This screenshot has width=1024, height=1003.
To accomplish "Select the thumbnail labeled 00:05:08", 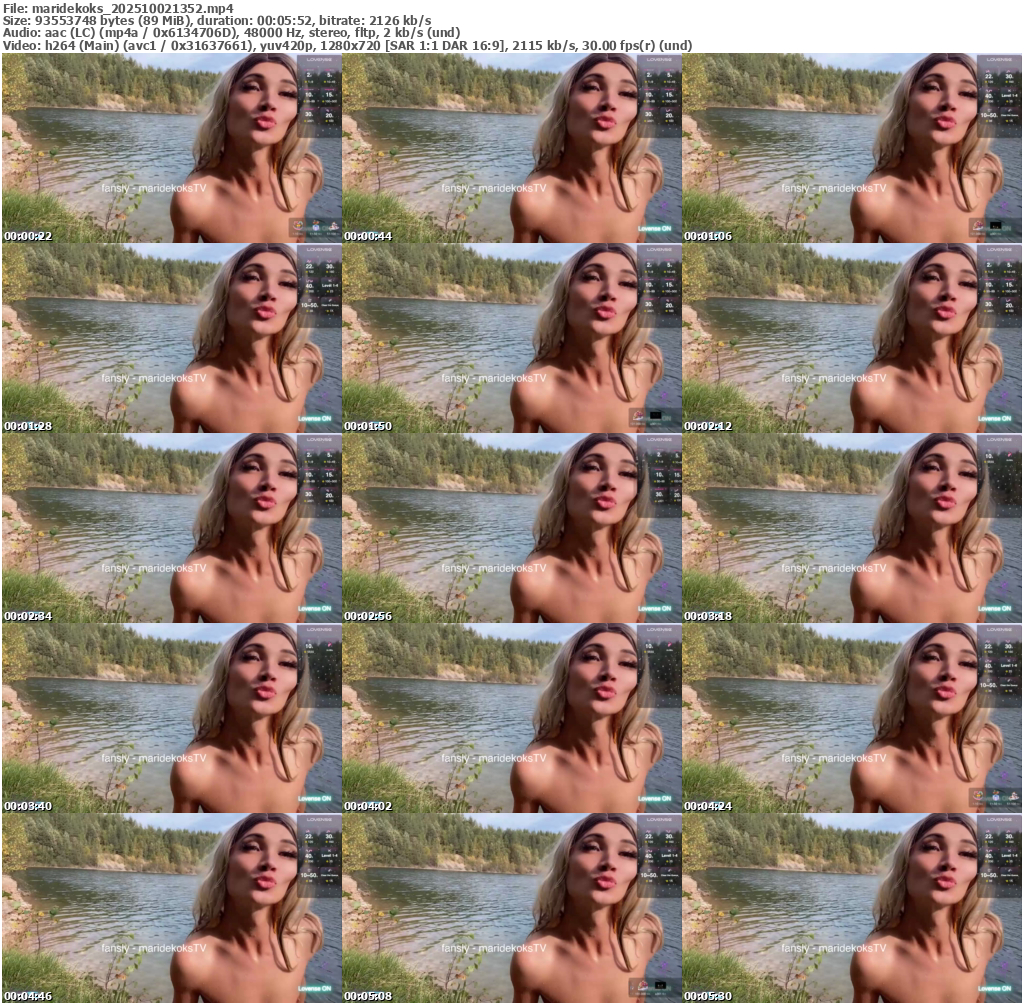I will click(x=512, y=908).
